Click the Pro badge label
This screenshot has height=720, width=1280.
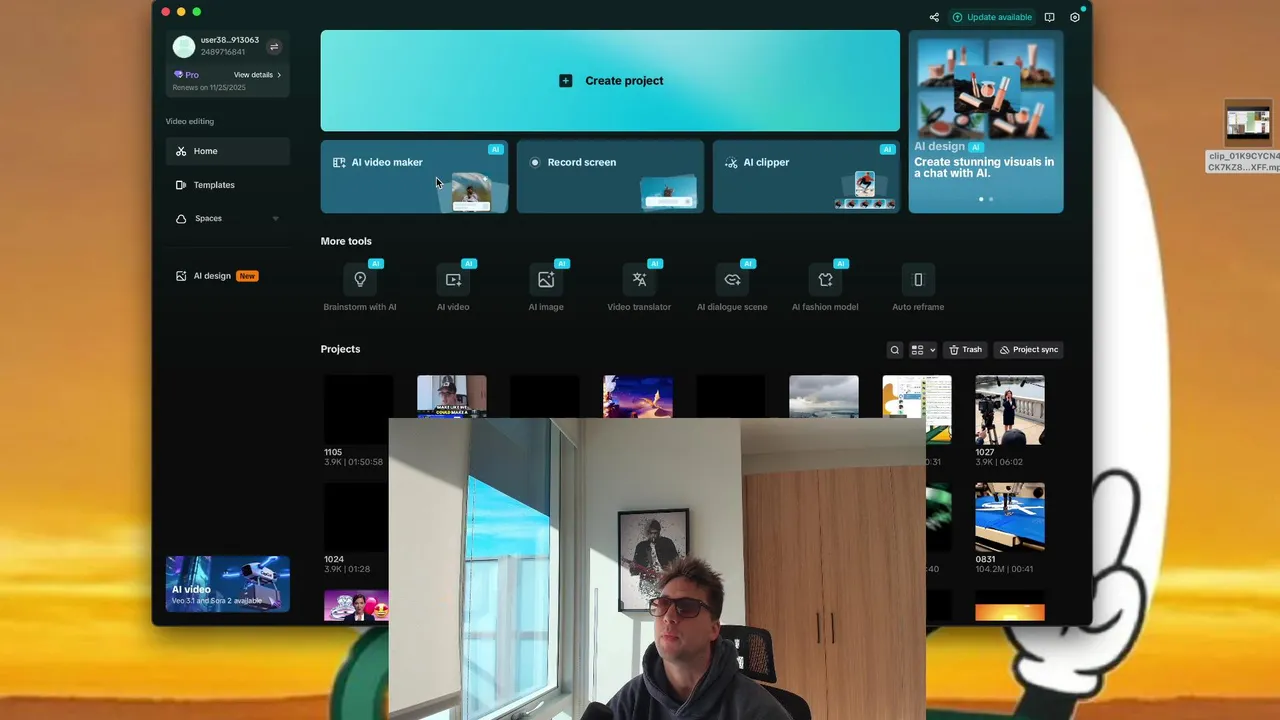[186, 75]
